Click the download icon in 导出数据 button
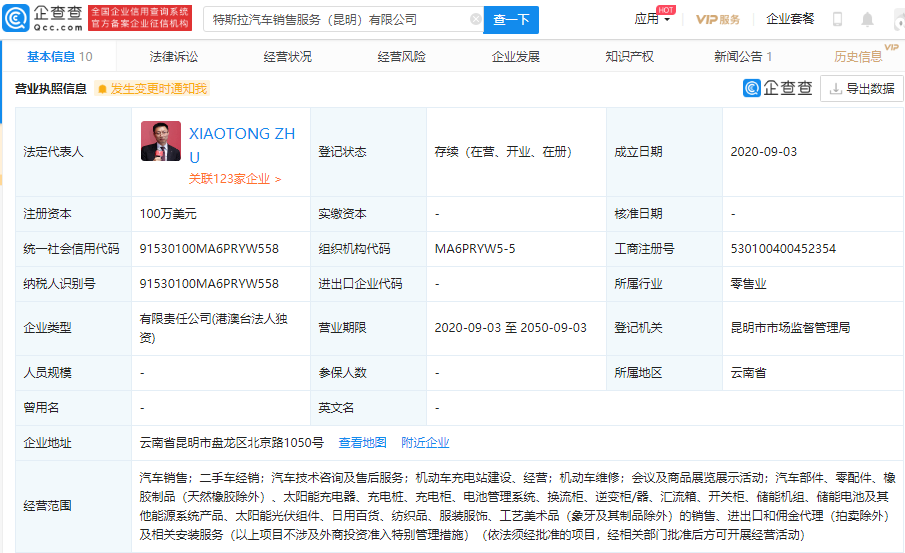Viewport: 905px width, 553px height. (835, 89)
